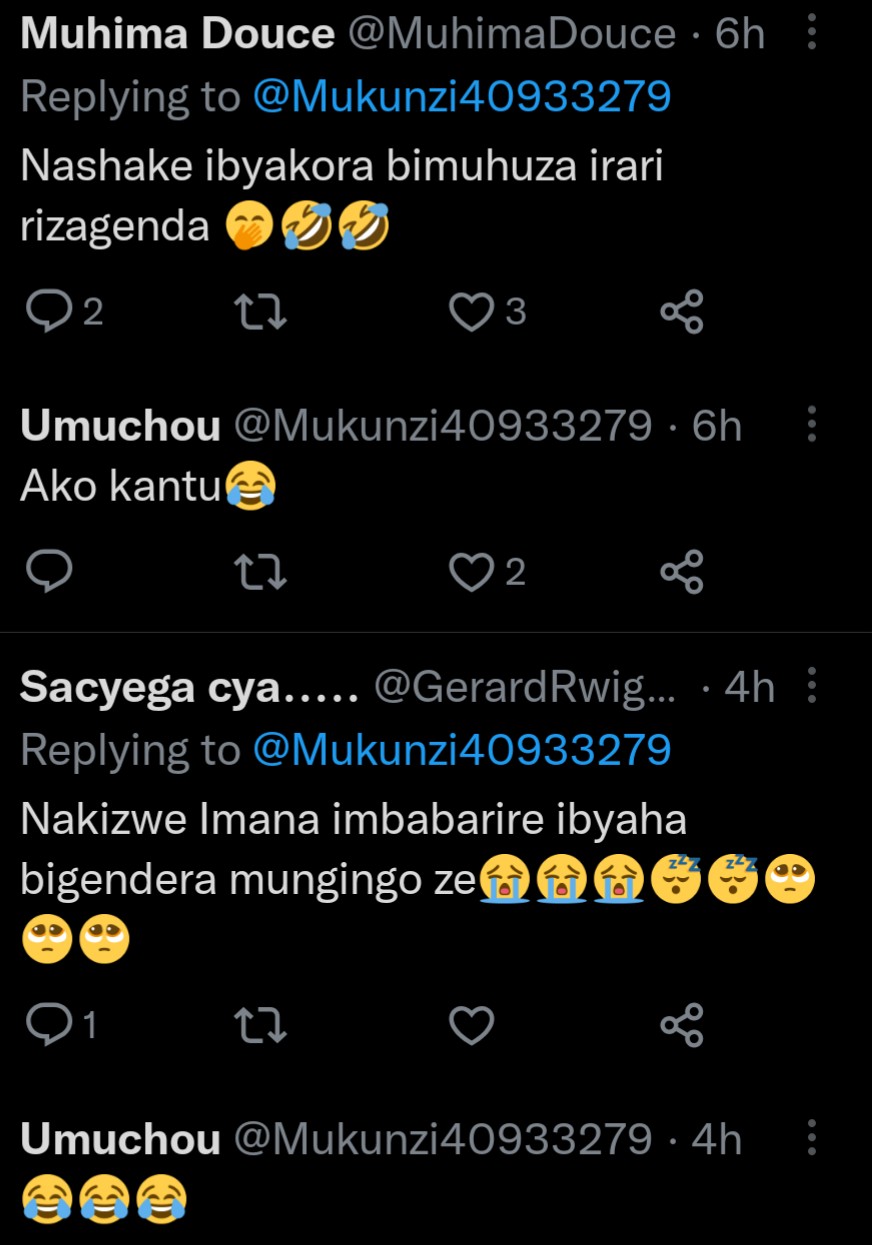Open Muhima Douce's profile name

click(x=177, y=35)
